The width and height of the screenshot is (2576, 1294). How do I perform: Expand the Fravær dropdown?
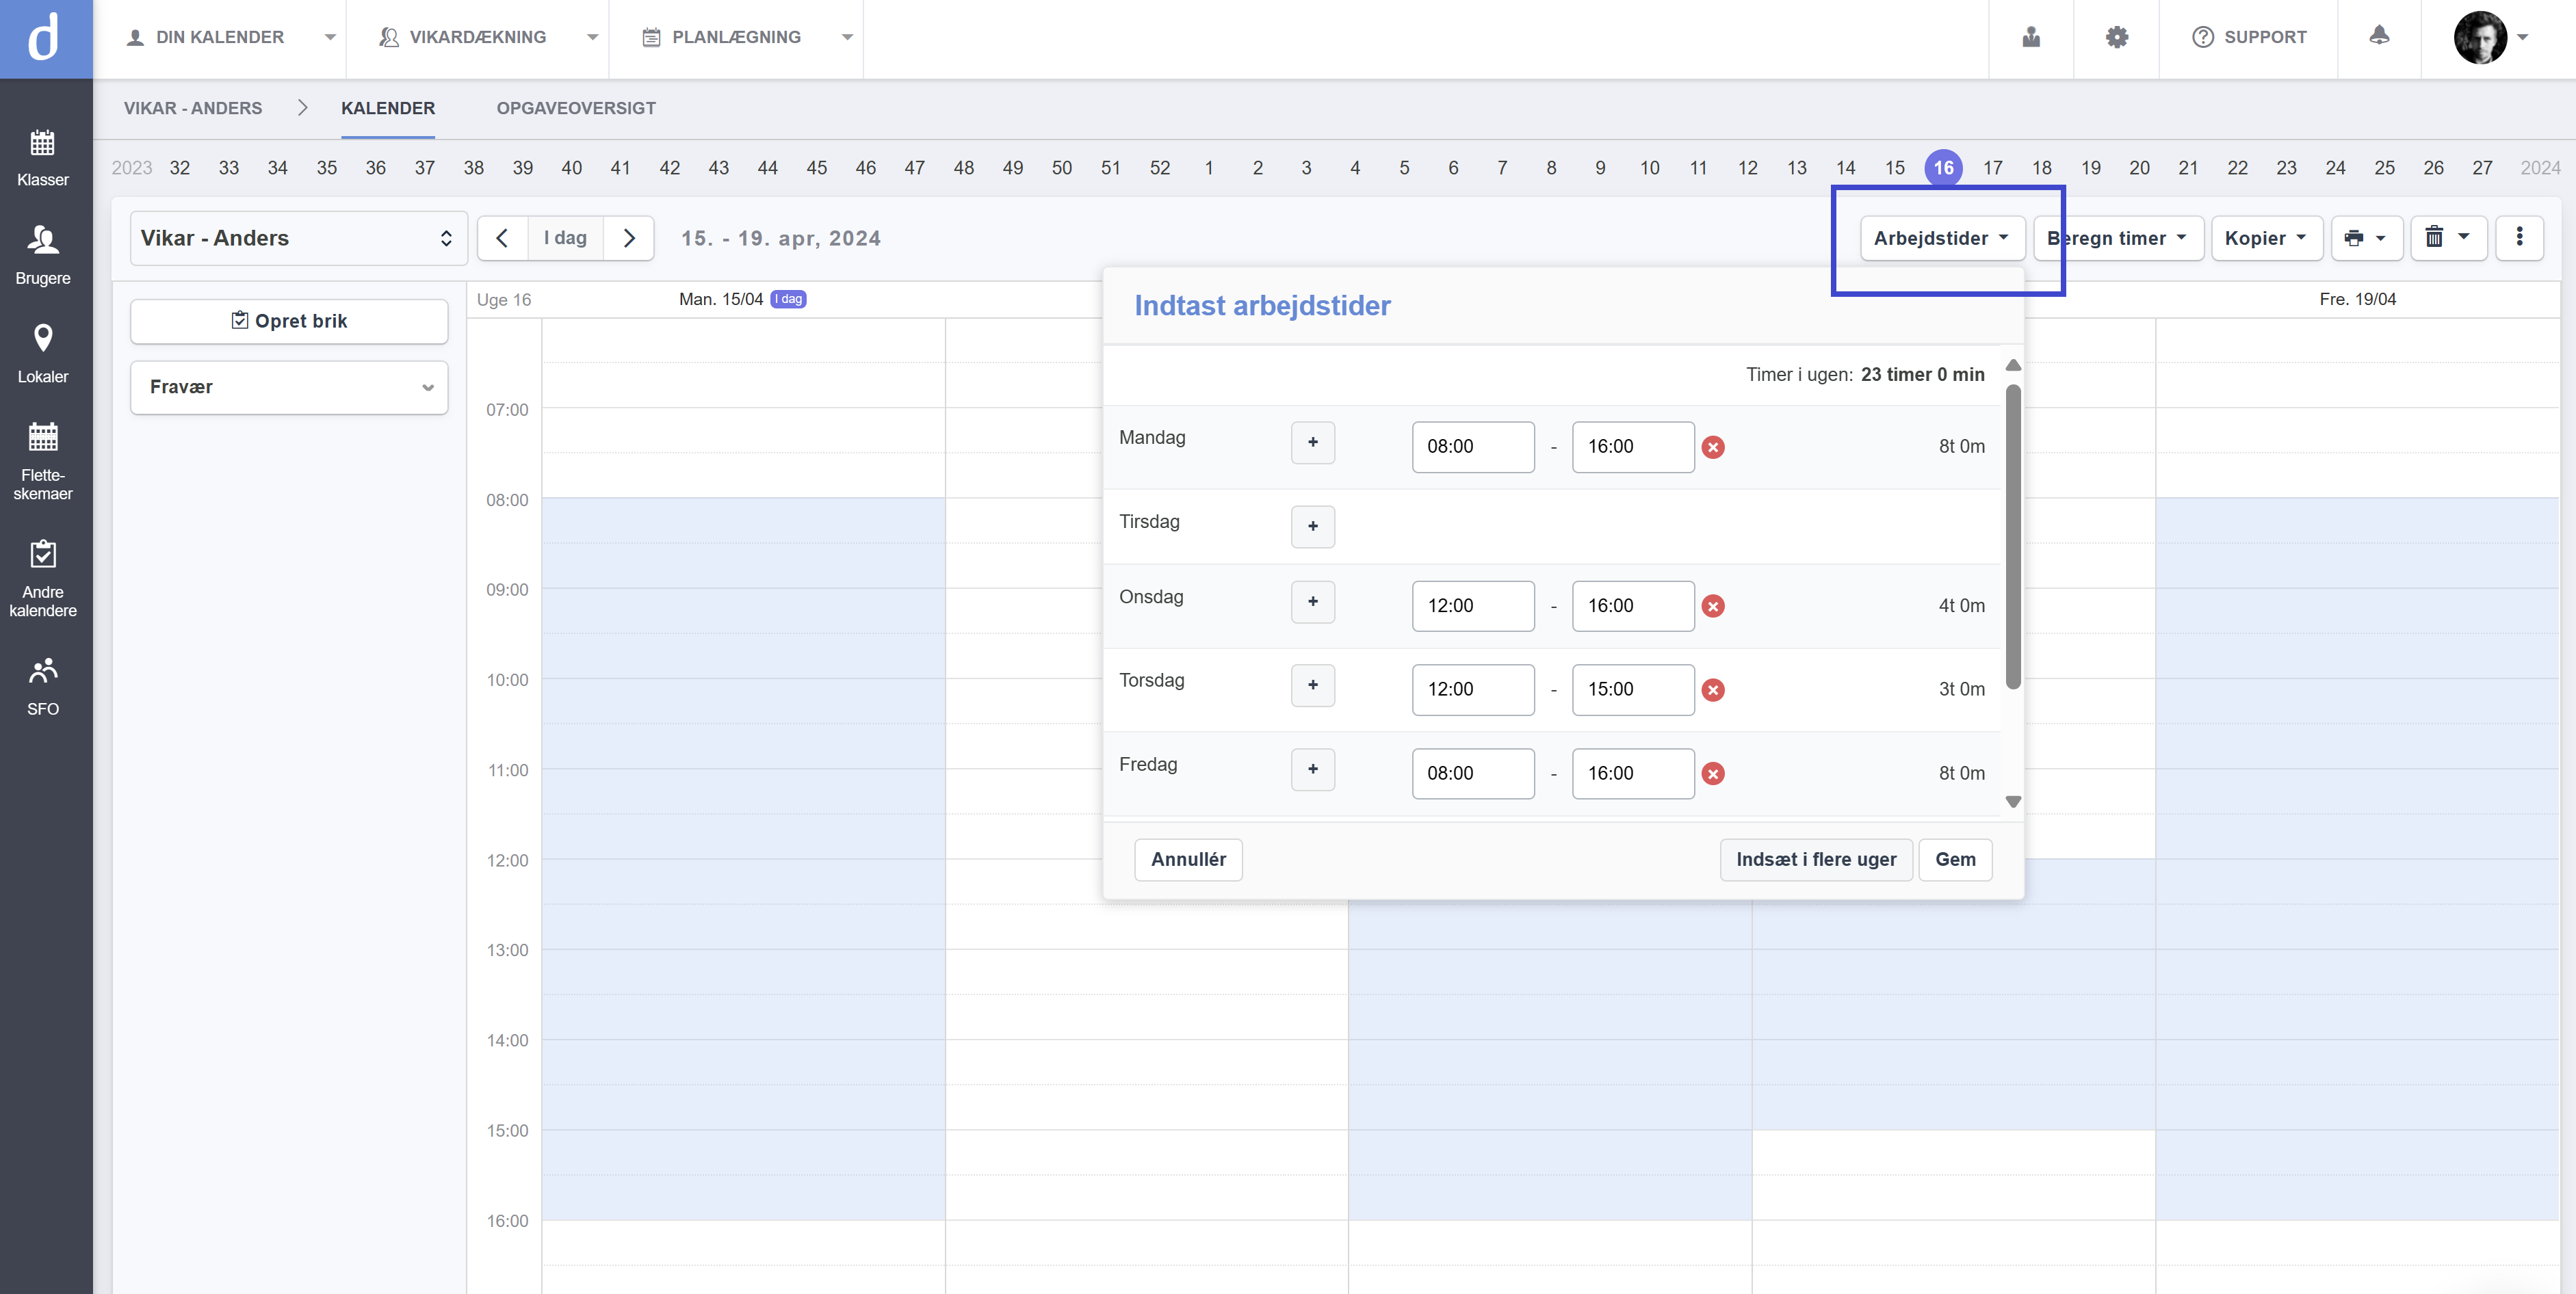pos(289,387)
